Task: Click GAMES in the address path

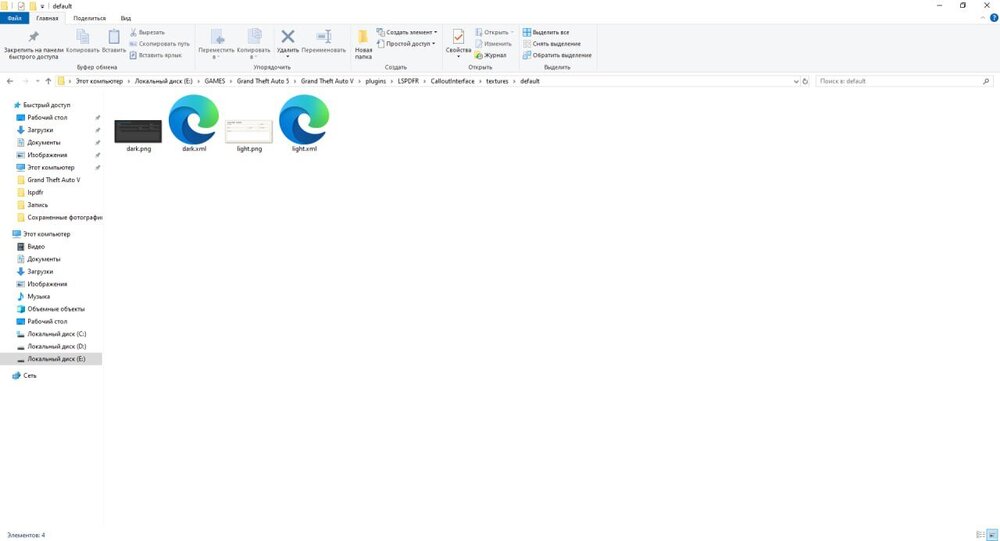Action: pyautogui.click(x=215, y=81)
